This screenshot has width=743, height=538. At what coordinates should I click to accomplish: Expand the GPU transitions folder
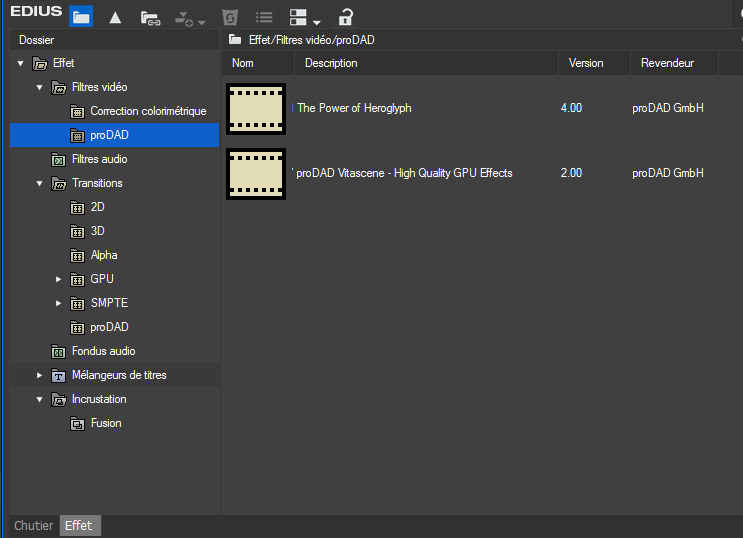tap(58, 279)
